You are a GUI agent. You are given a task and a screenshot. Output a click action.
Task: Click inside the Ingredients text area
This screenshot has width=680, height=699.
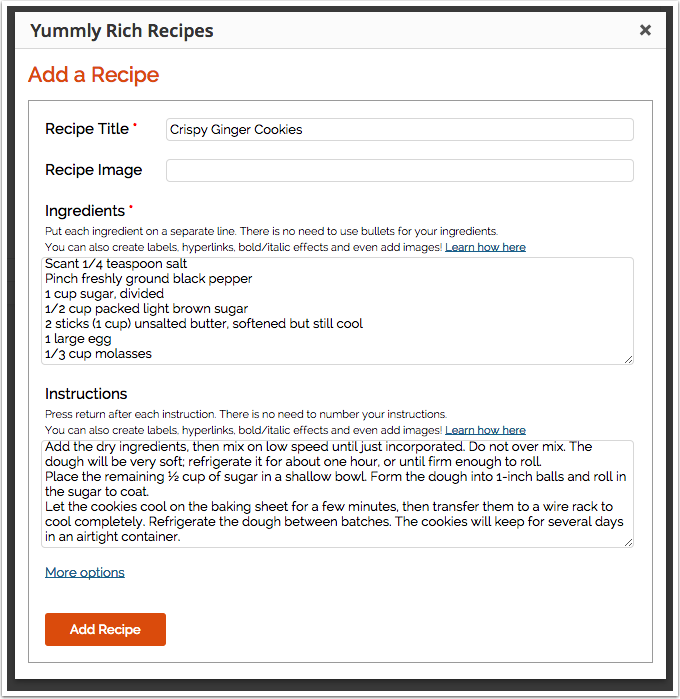tap(337, 311)
